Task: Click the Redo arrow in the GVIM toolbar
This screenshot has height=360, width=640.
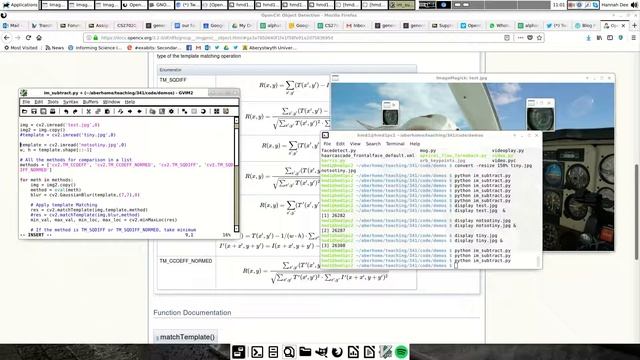Action: point(75,111)
